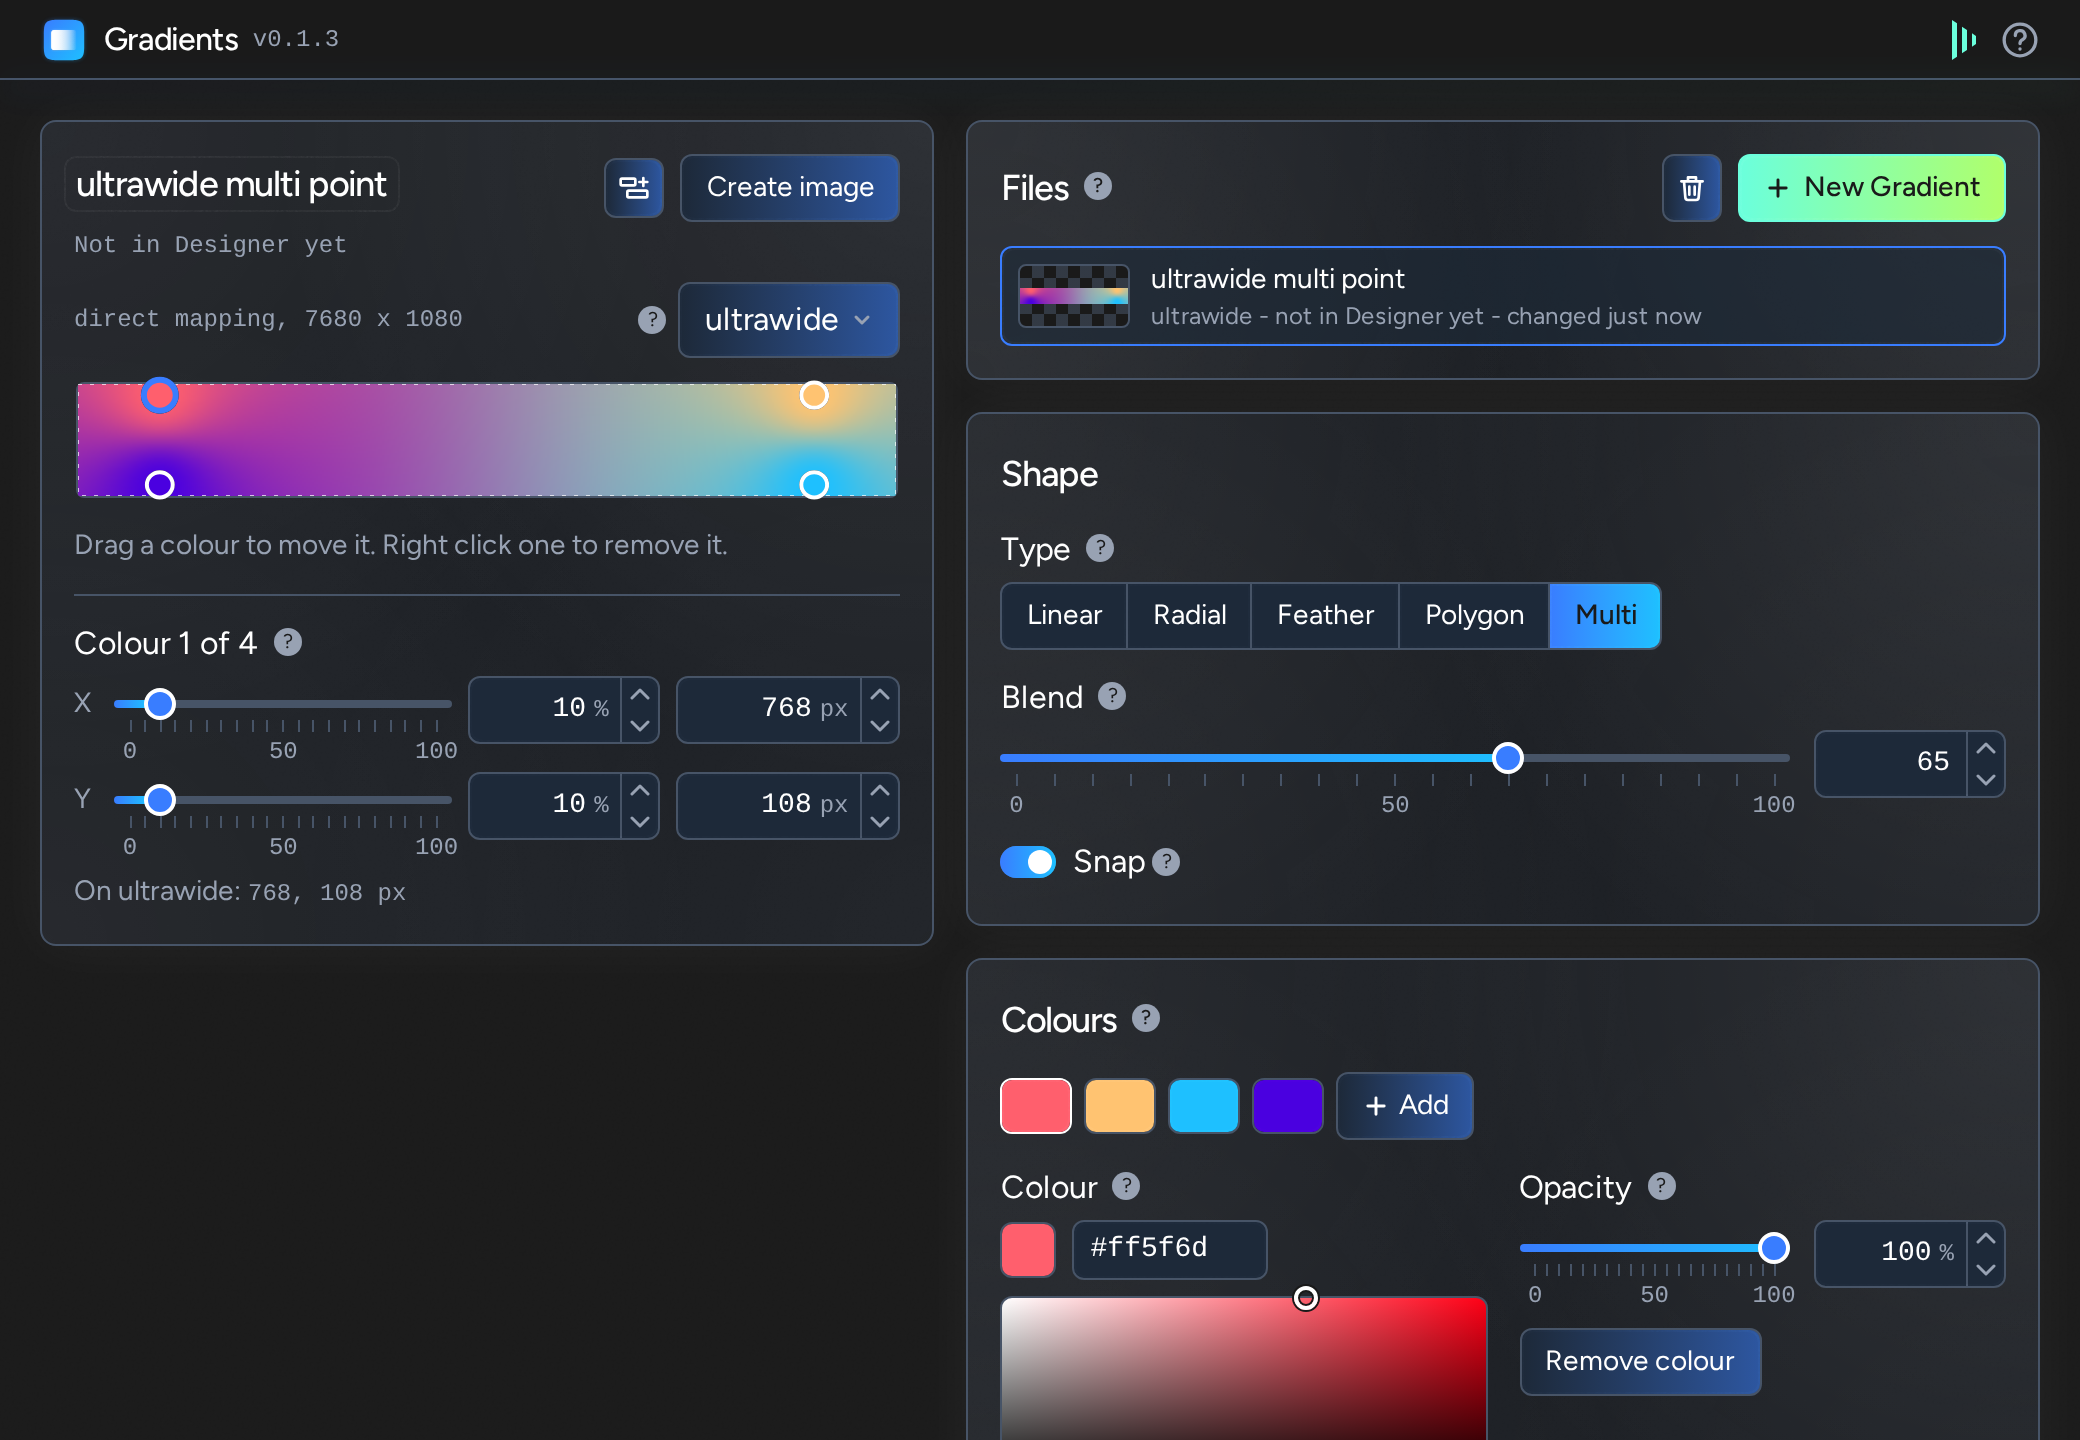Increase Blend value with up arrow

point(1986,748)
